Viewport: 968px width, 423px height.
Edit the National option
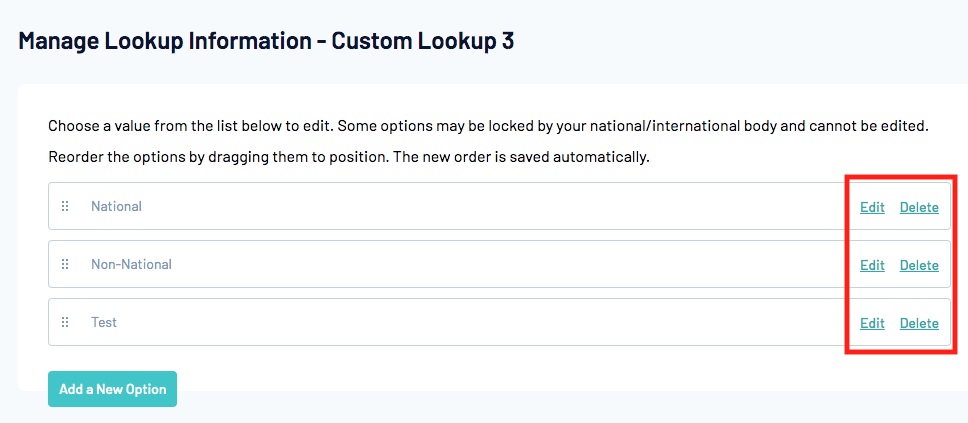872,208
